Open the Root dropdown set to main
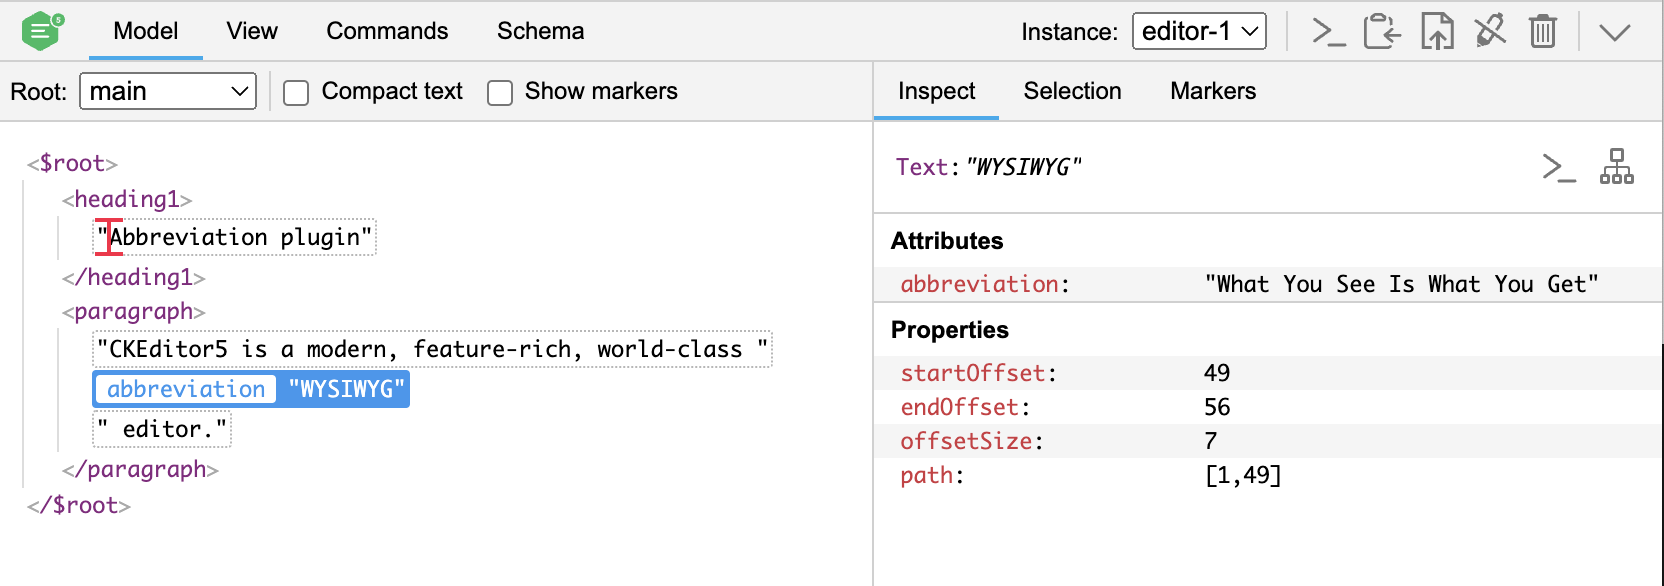Screen dimensions: 1664x586 tap(168, 92)
